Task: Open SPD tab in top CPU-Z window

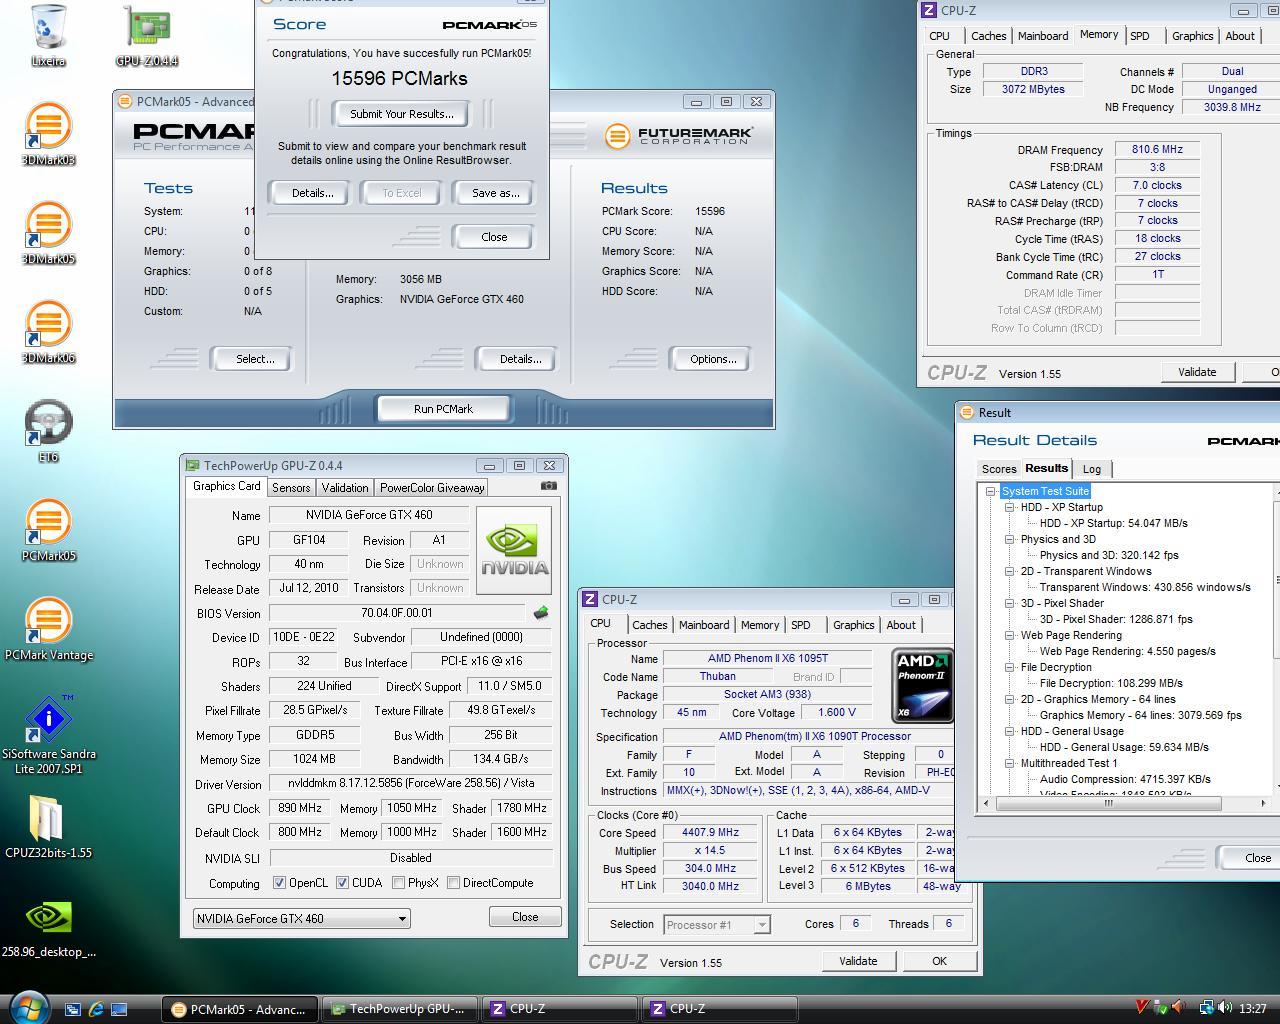Action: [1139, 36]
